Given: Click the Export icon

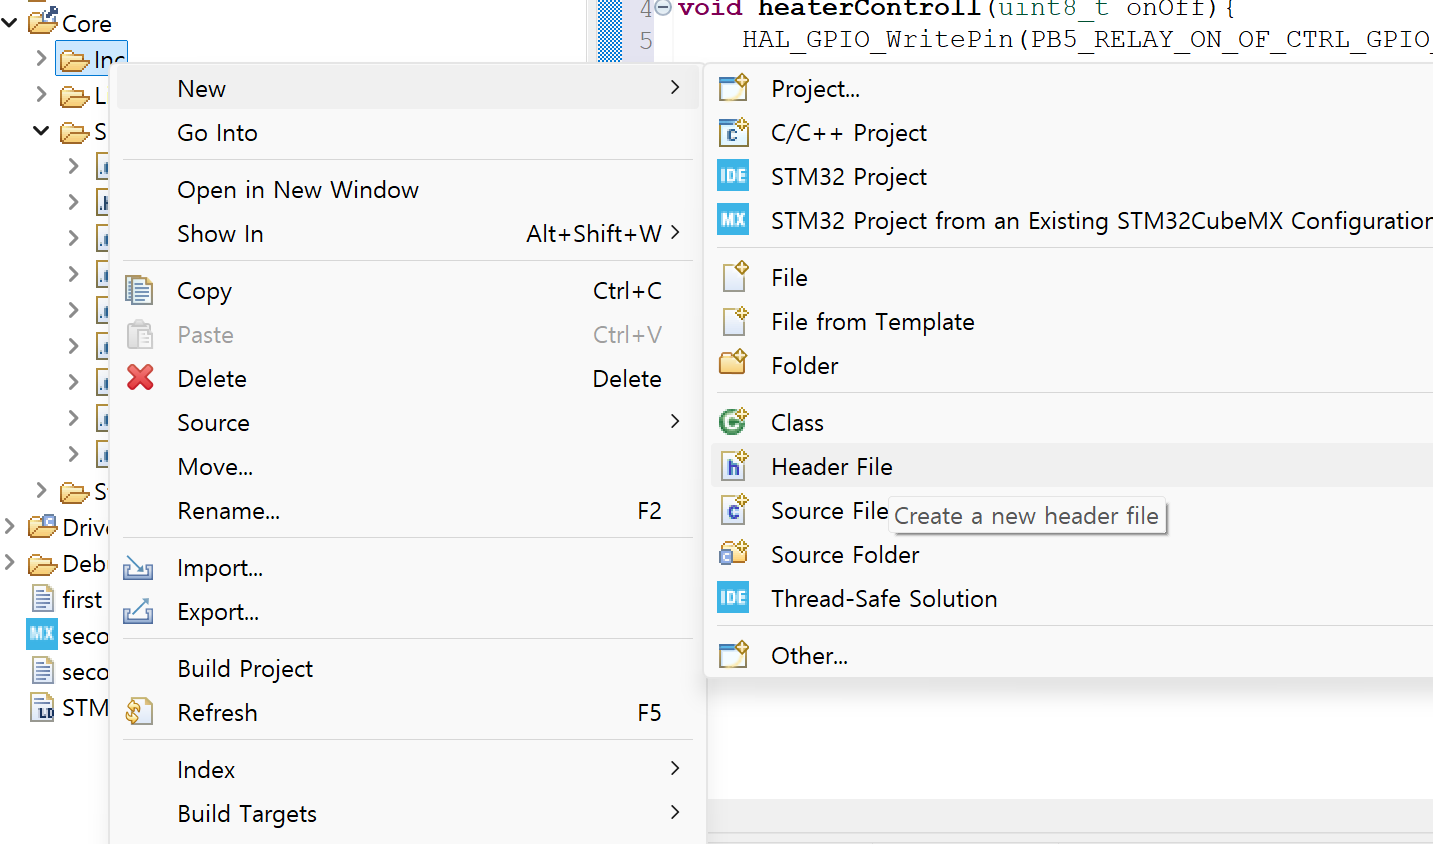Looking at the screenshot, I should point(138,611).
